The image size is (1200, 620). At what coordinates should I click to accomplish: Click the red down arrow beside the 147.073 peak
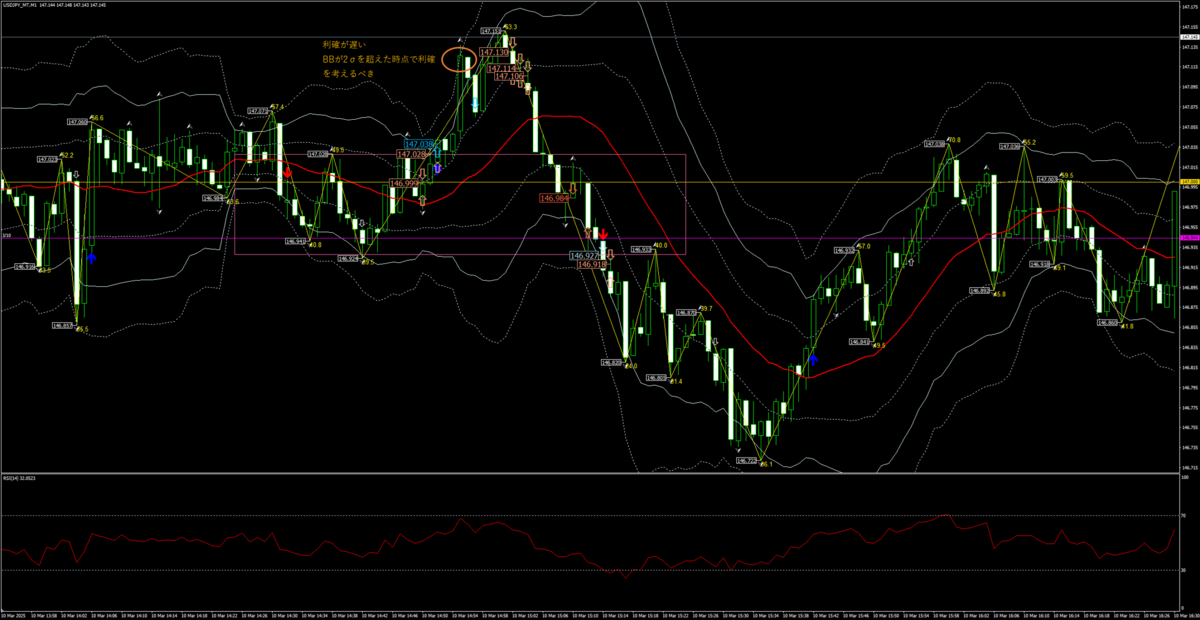click(x=288, y=172)
